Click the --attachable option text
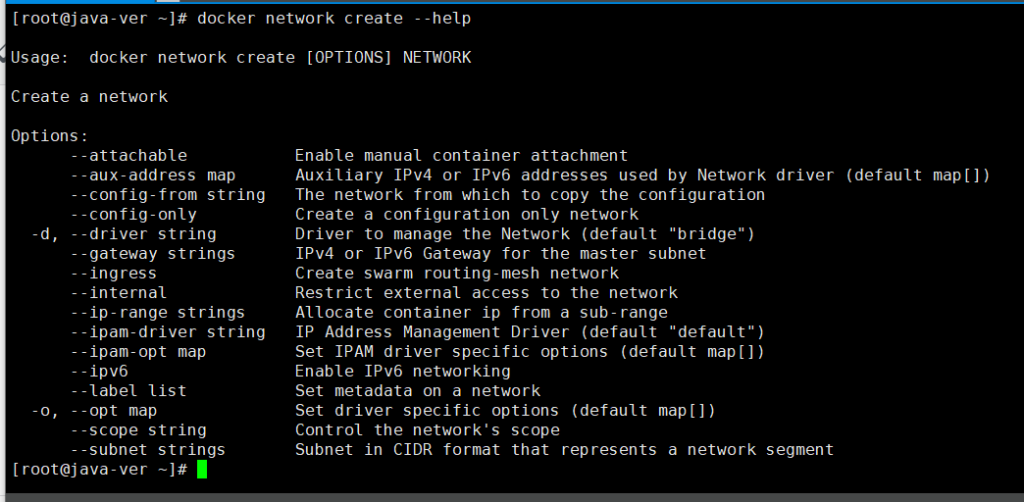The image size is (1024, 502). click(x=128, y=155)
